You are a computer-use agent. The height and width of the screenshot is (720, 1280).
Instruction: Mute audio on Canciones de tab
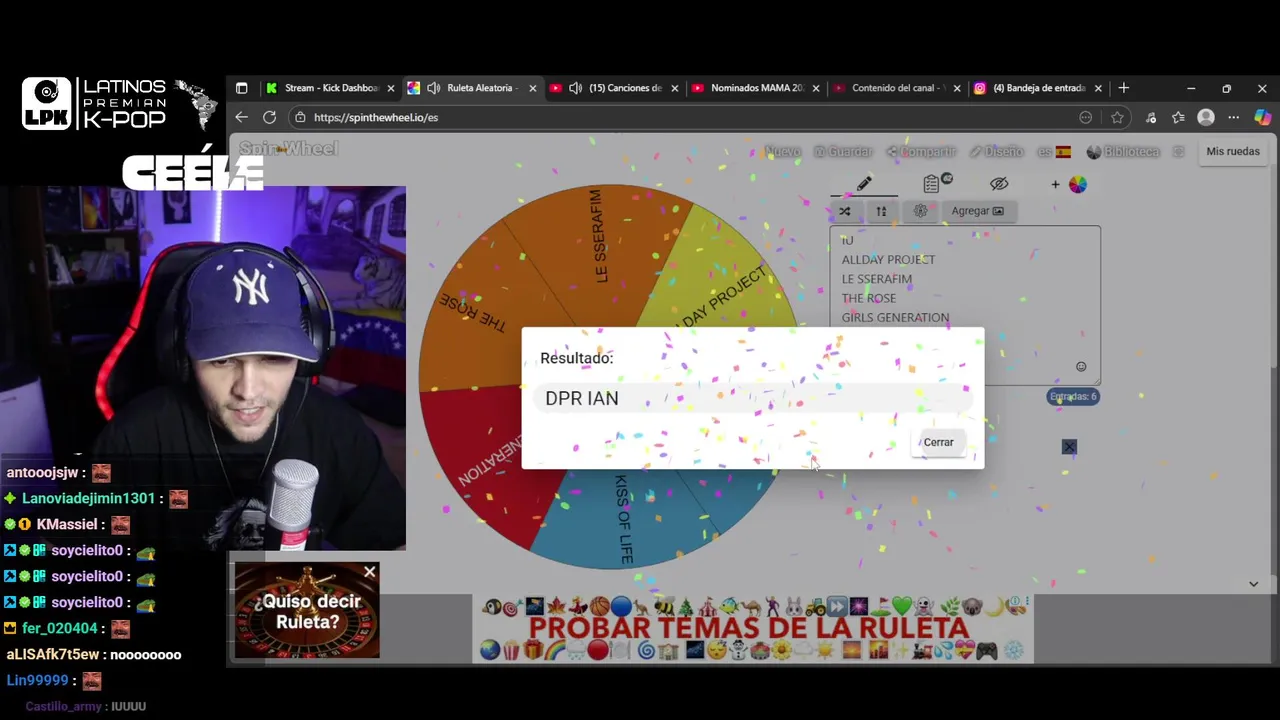tap(576, 88)
